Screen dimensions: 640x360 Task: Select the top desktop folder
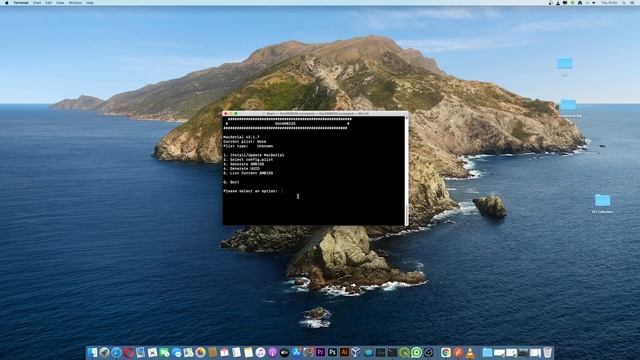[565, 64]
